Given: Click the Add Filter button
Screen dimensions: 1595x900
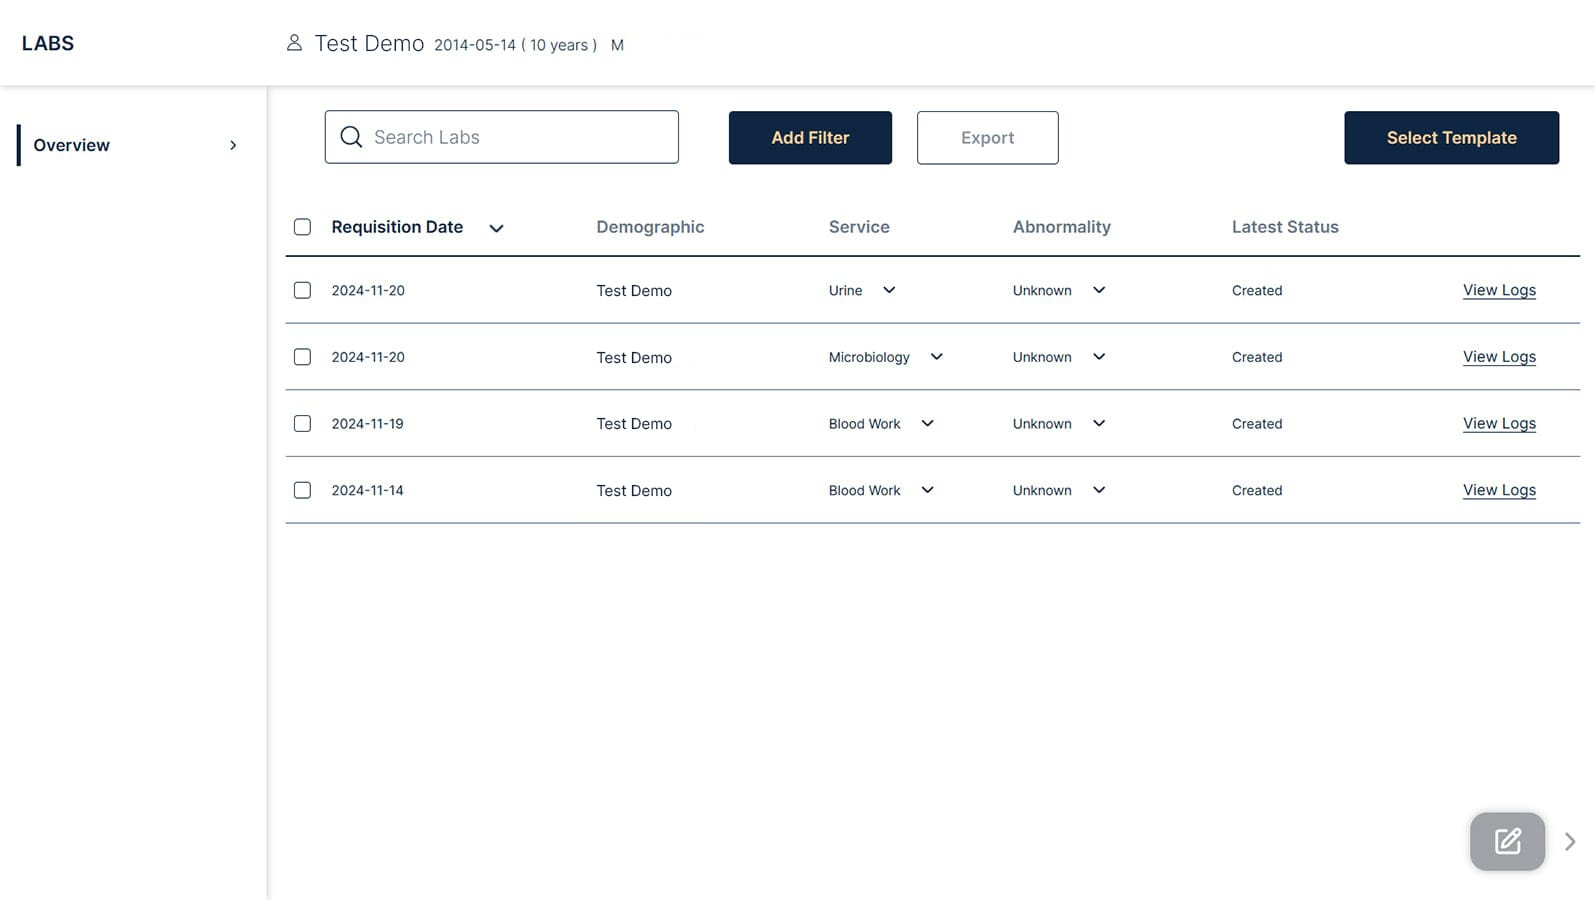Looking at the screenshot, I should click(810, 138).
